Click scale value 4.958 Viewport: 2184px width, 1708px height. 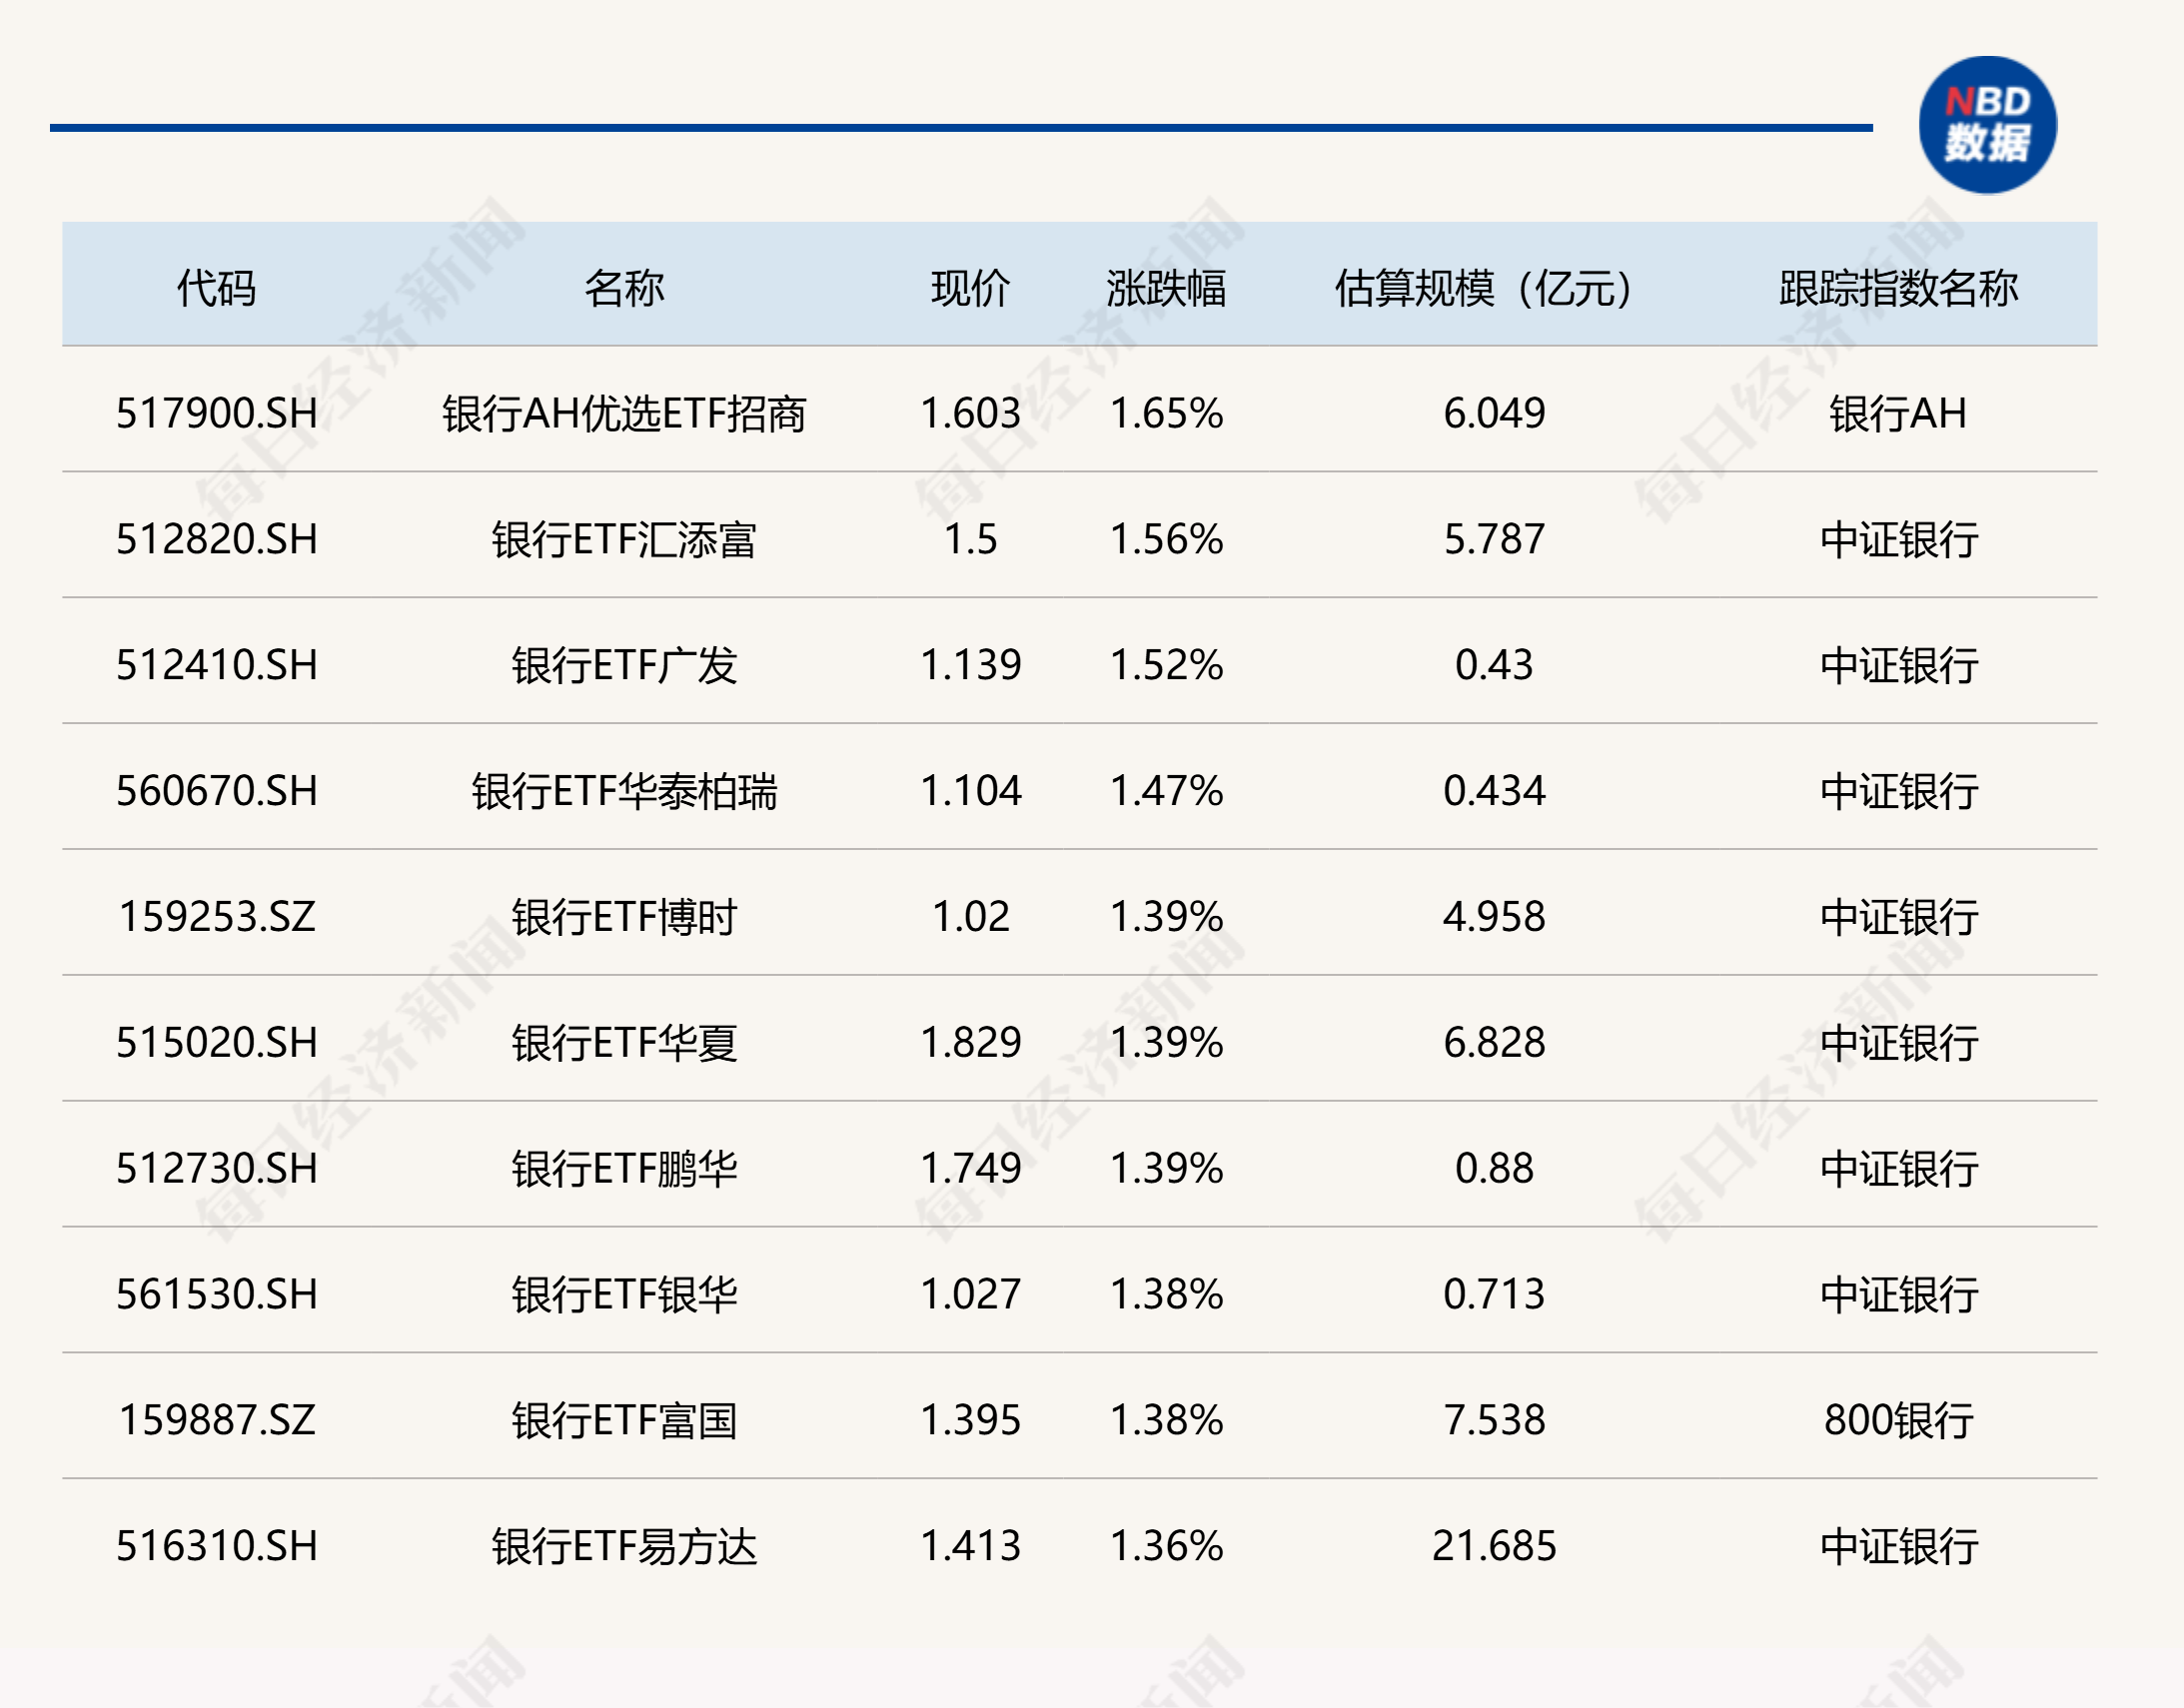1494,916
